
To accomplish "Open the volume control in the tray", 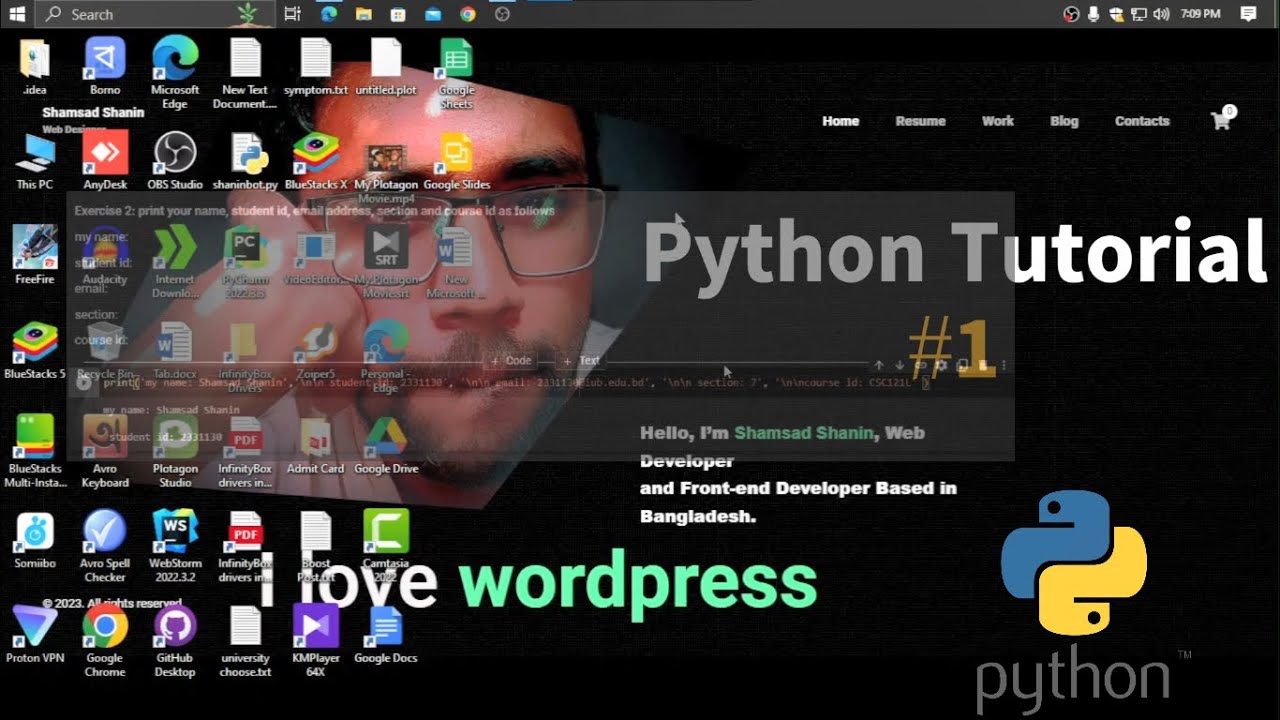I will [x=1160, y=14].
